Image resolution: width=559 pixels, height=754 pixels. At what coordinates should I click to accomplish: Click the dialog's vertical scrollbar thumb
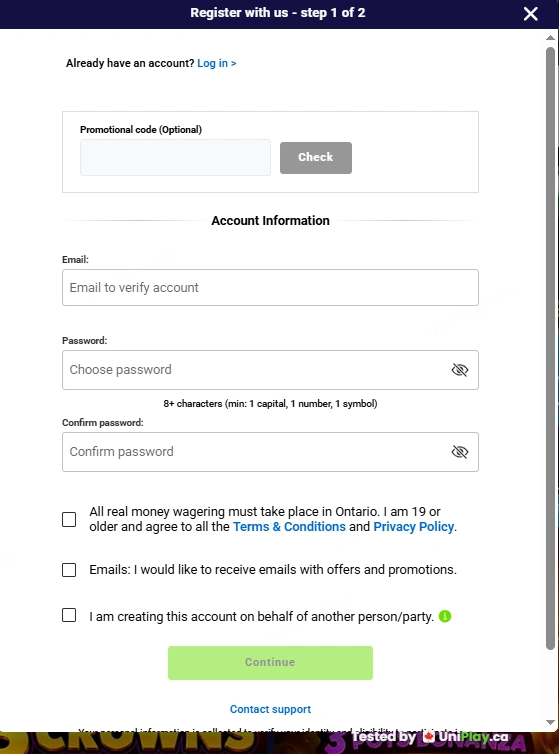(551, 349)
